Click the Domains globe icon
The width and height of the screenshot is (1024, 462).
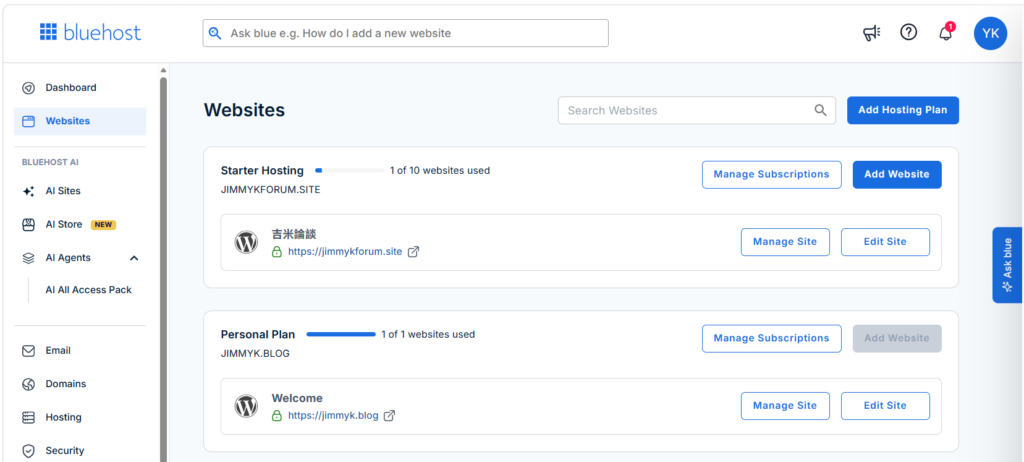tap(28, 384)
